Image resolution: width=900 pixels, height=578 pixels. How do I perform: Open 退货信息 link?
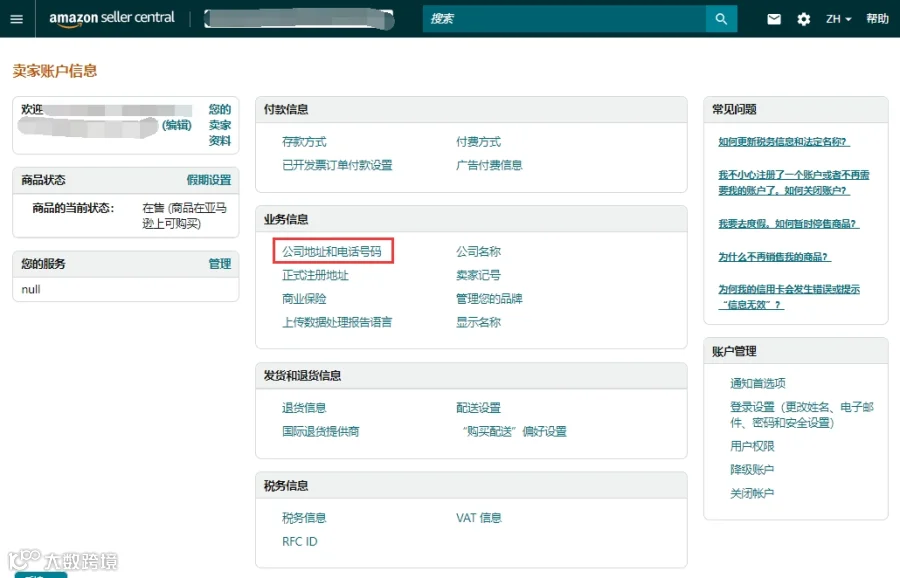click(x=304, y=408)
